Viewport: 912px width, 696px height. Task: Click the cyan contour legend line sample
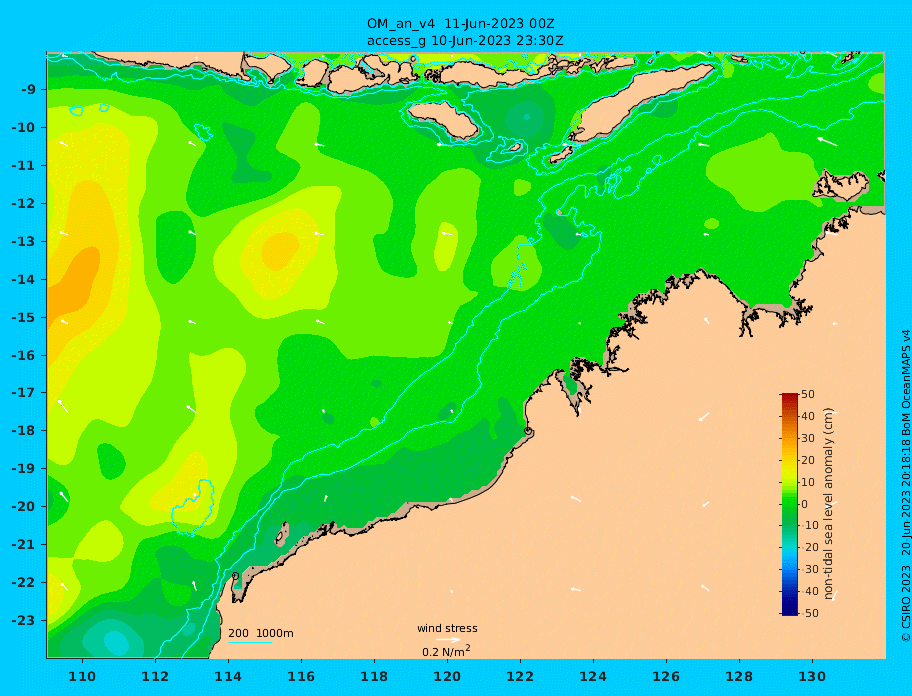pyautogui.click(x=250, y=642)
